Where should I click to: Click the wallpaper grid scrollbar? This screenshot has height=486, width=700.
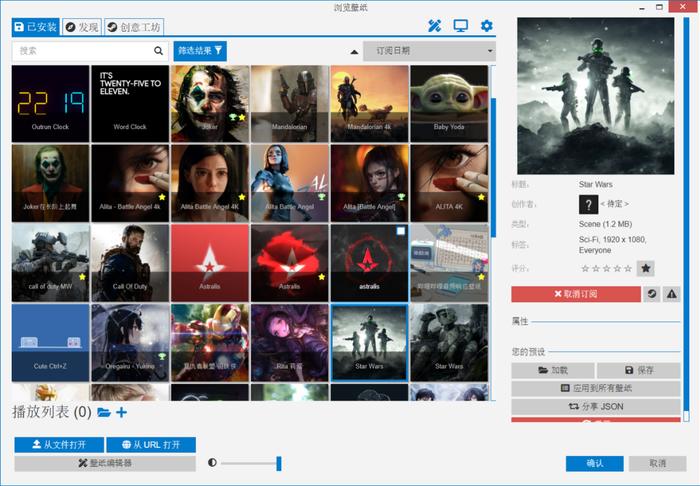coord(493,167)
